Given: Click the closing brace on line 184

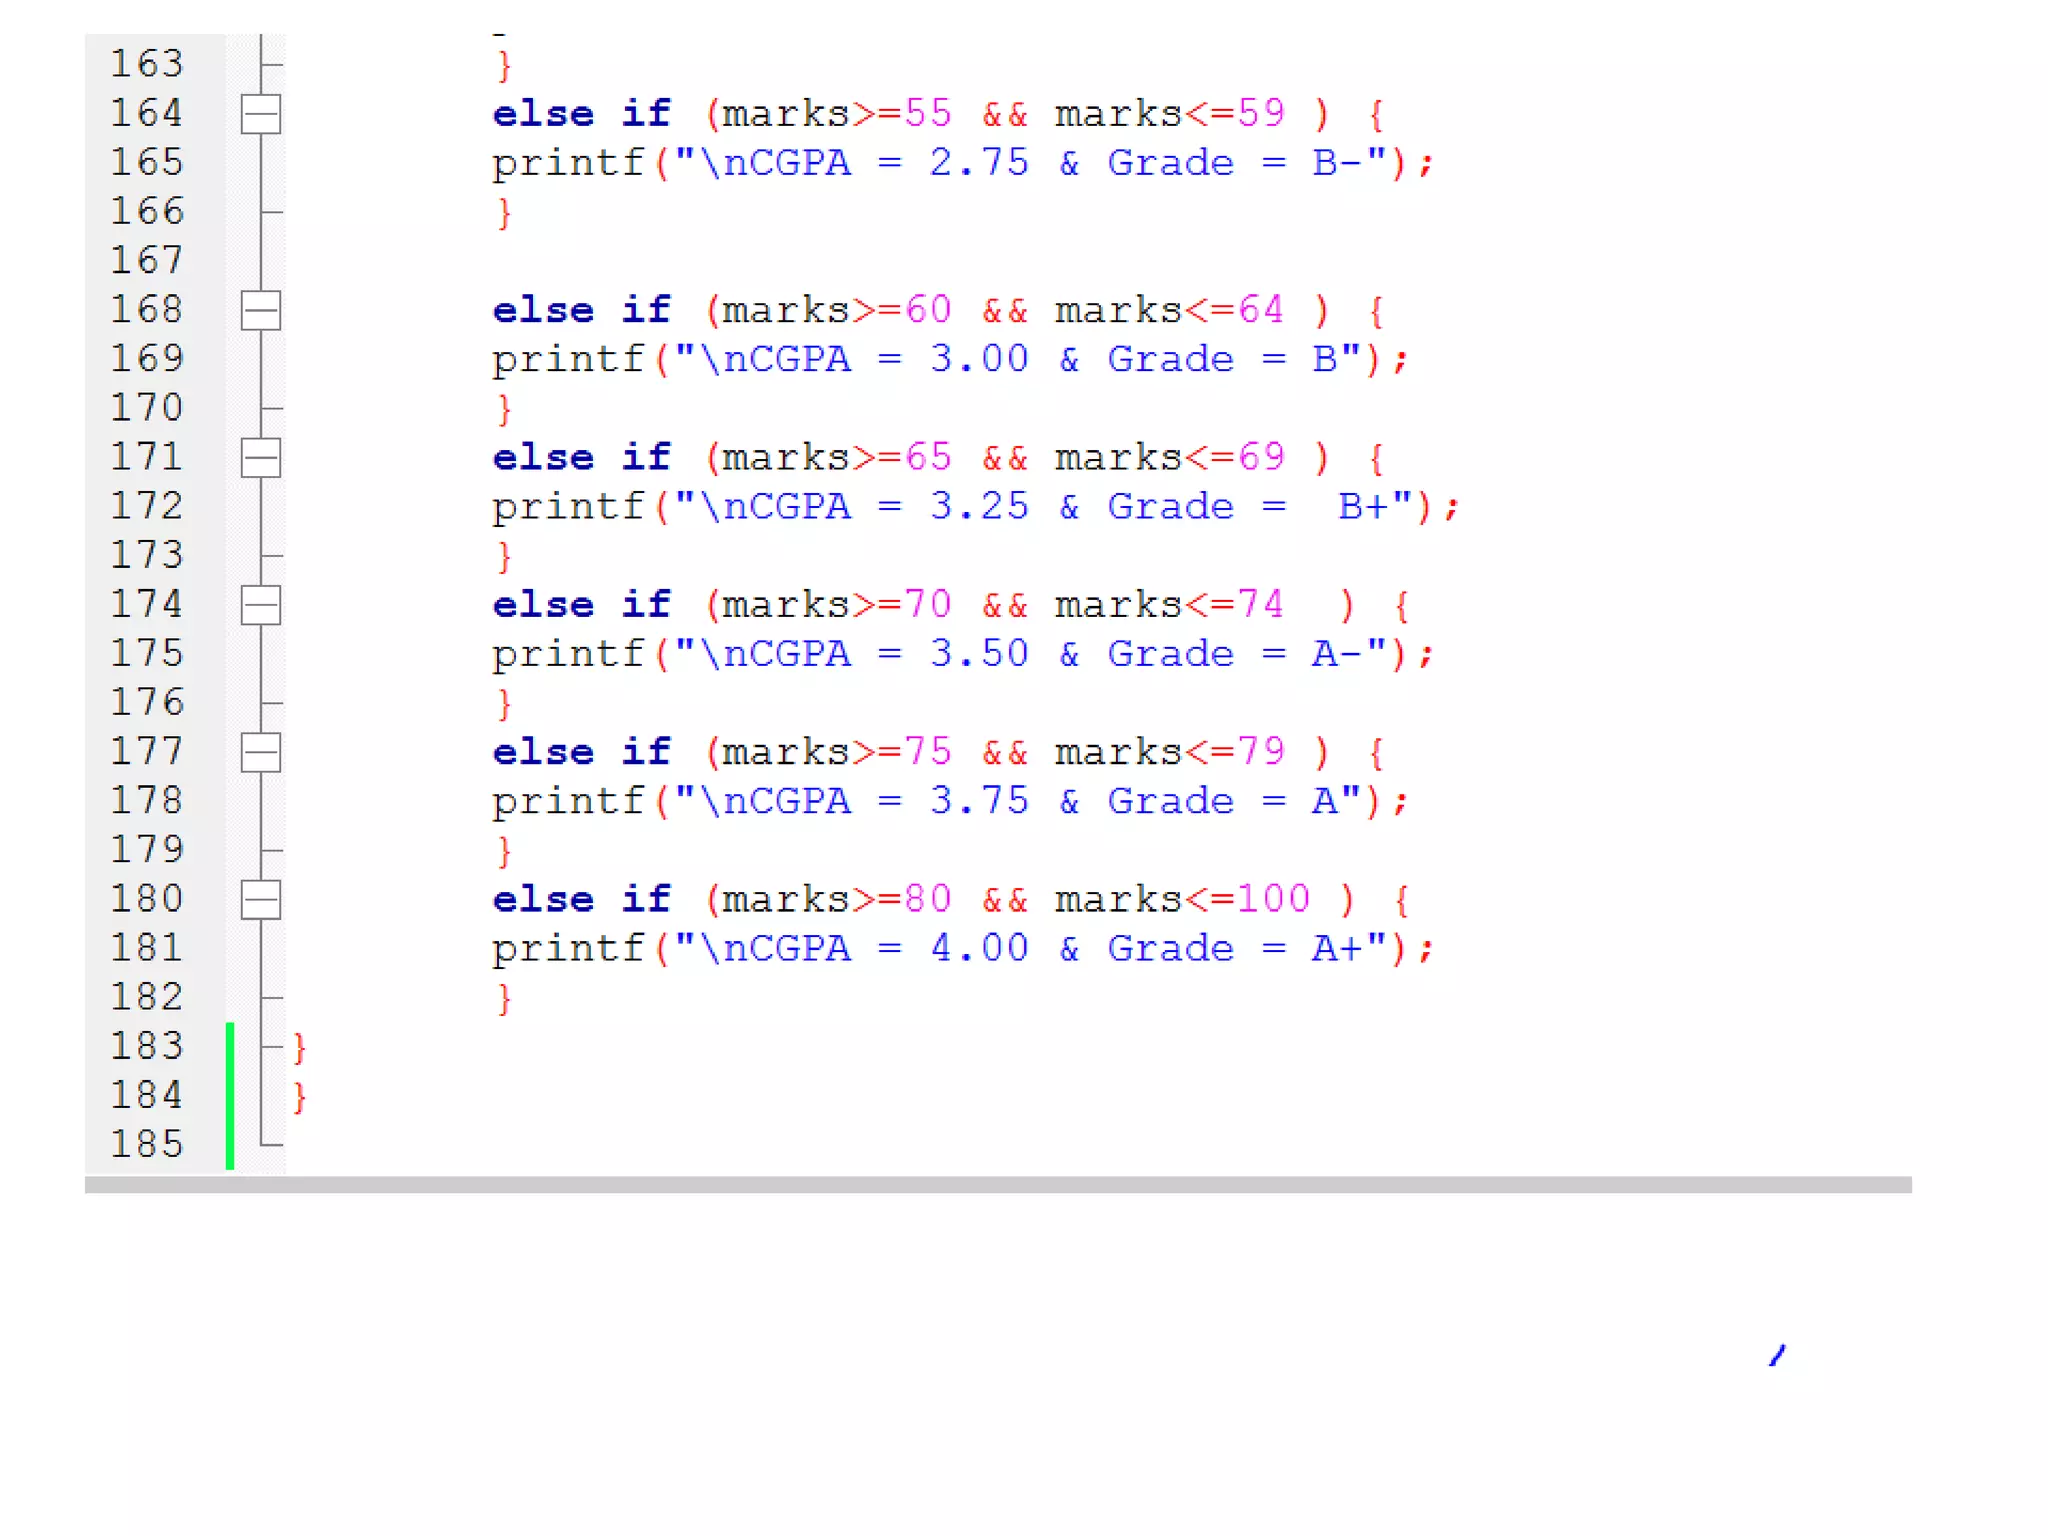Looking at the screenshot, I should tap(300, 1096).
